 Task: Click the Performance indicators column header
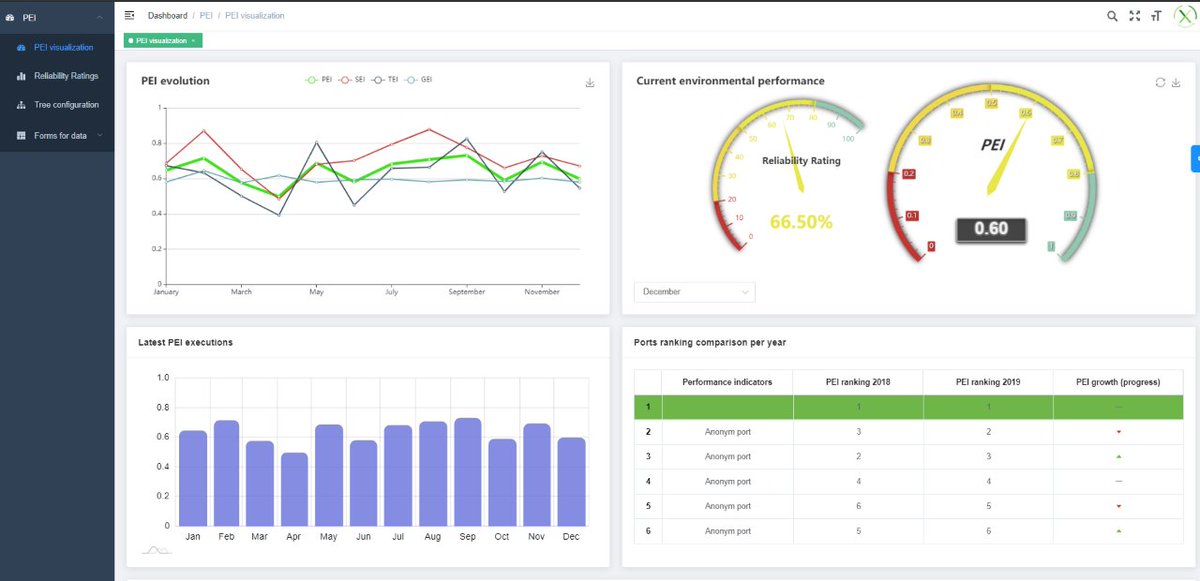click(727, 382)
